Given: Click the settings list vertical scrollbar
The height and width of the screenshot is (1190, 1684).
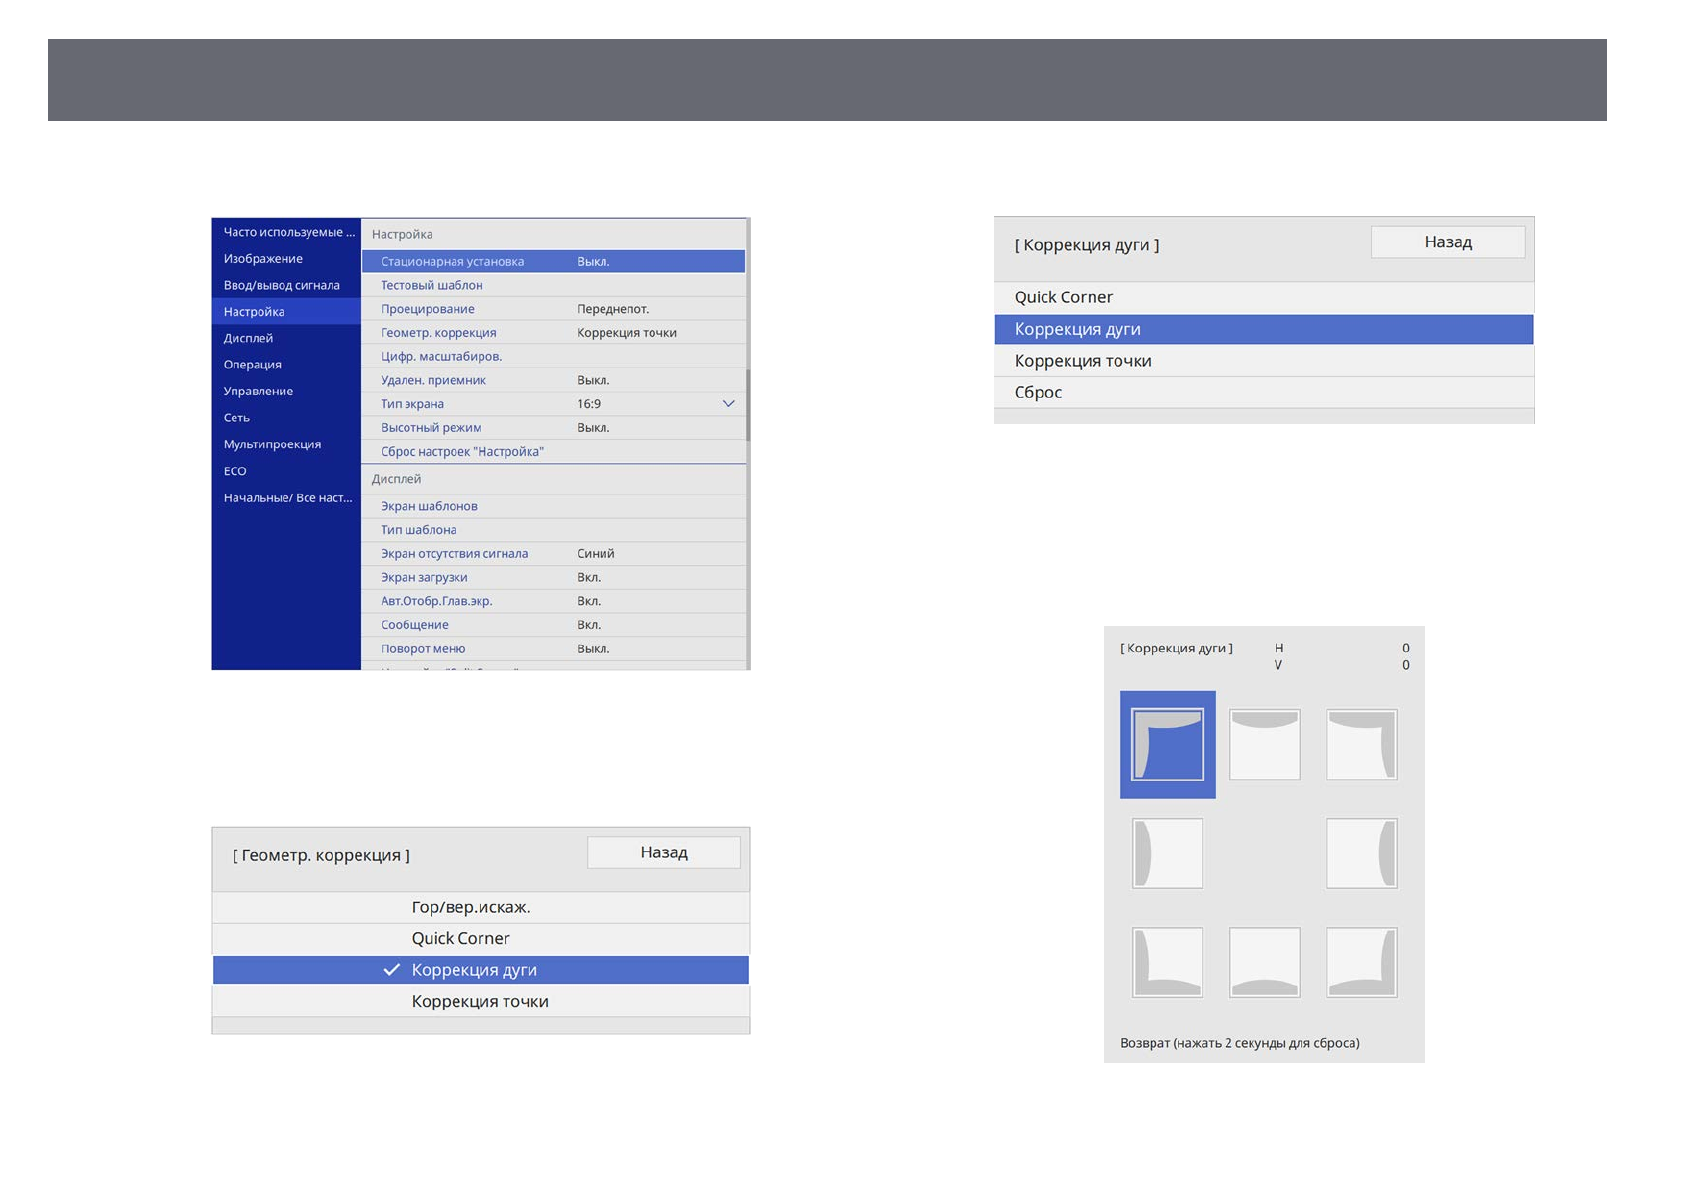Looking at the screenshot, I should 747,405.
